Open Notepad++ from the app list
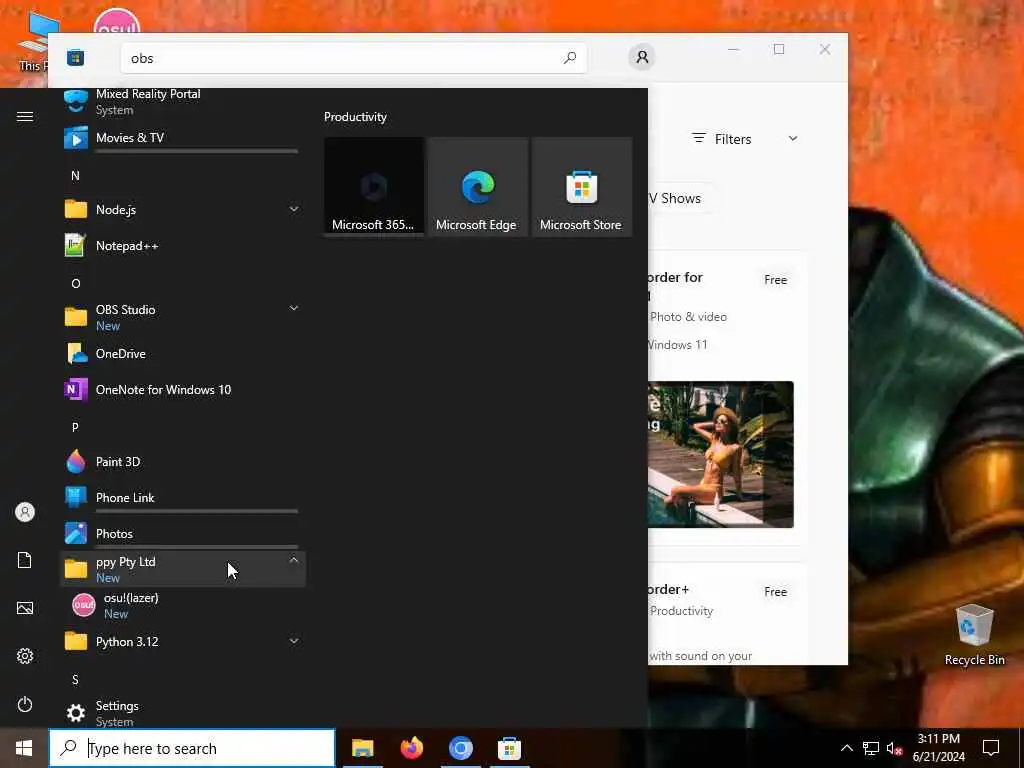Image resolution: width=1024 pixels, height=768 pixels. click(x=182, y=246)
